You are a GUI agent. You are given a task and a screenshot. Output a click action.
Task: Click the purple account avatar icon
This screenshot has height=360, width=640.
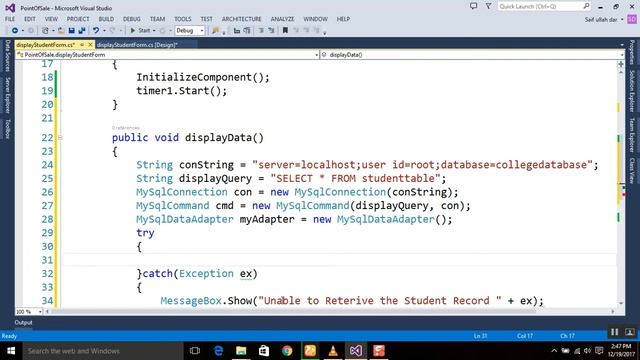(632, 19)
